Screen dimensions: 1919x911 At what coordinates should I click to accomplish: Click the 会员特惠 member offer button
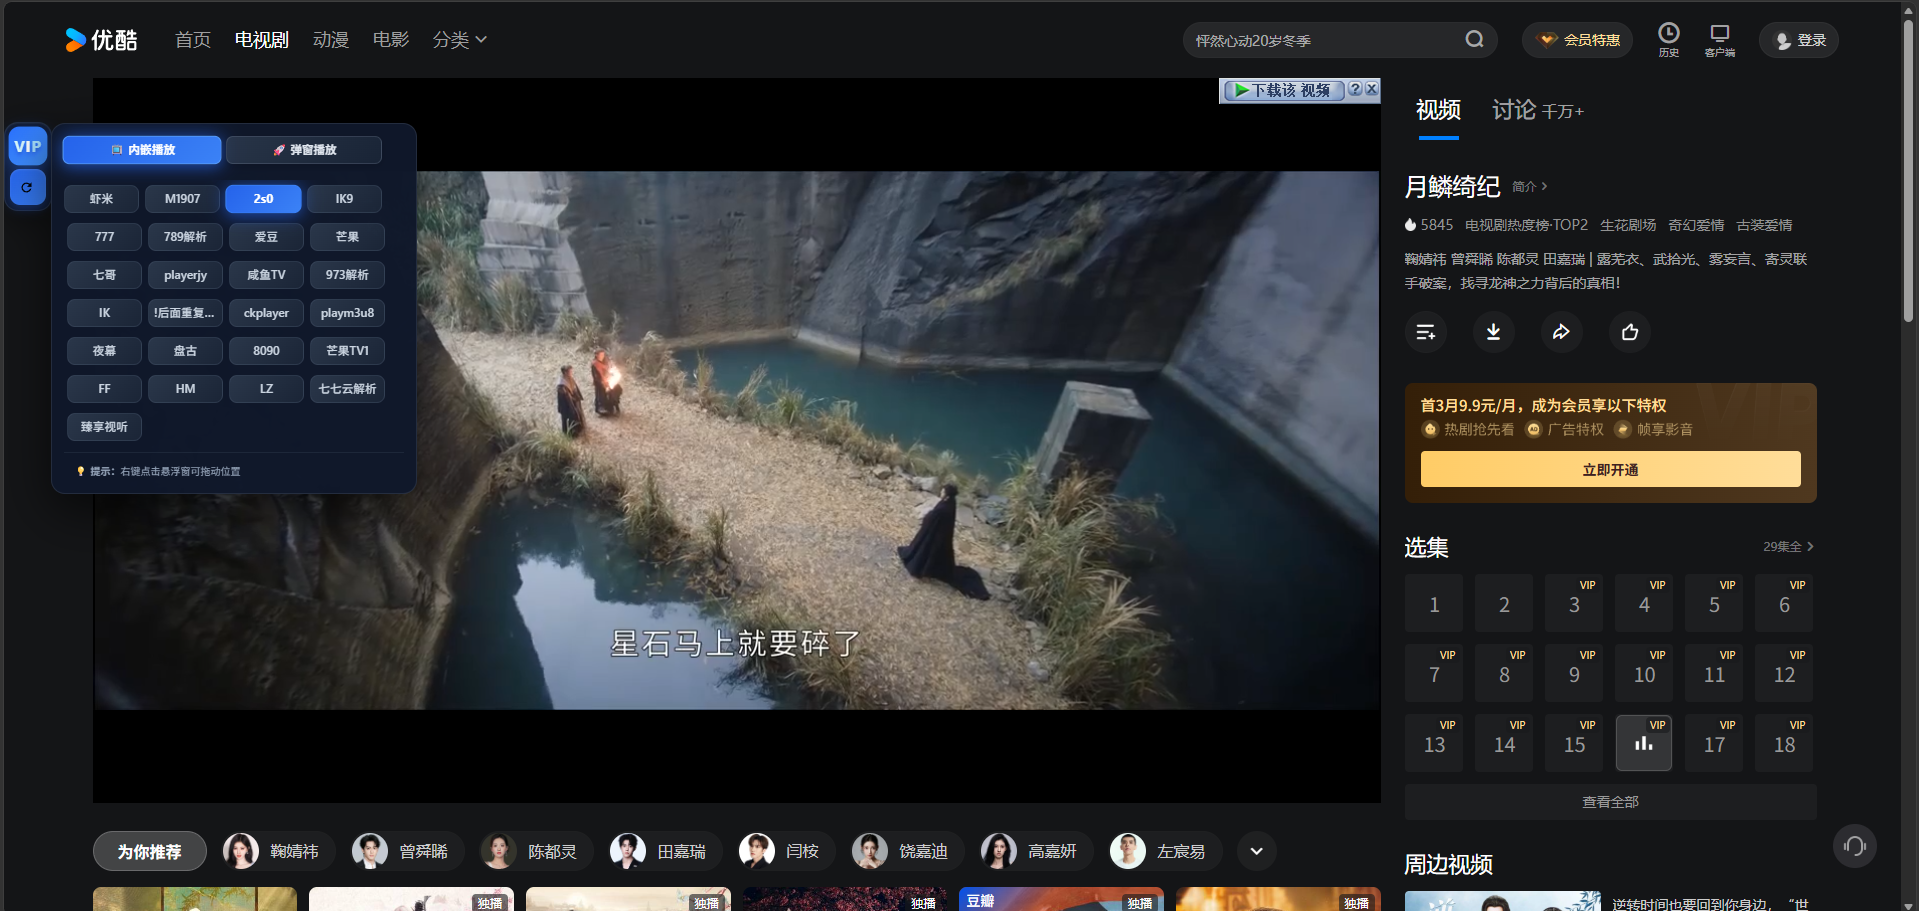1578,40
